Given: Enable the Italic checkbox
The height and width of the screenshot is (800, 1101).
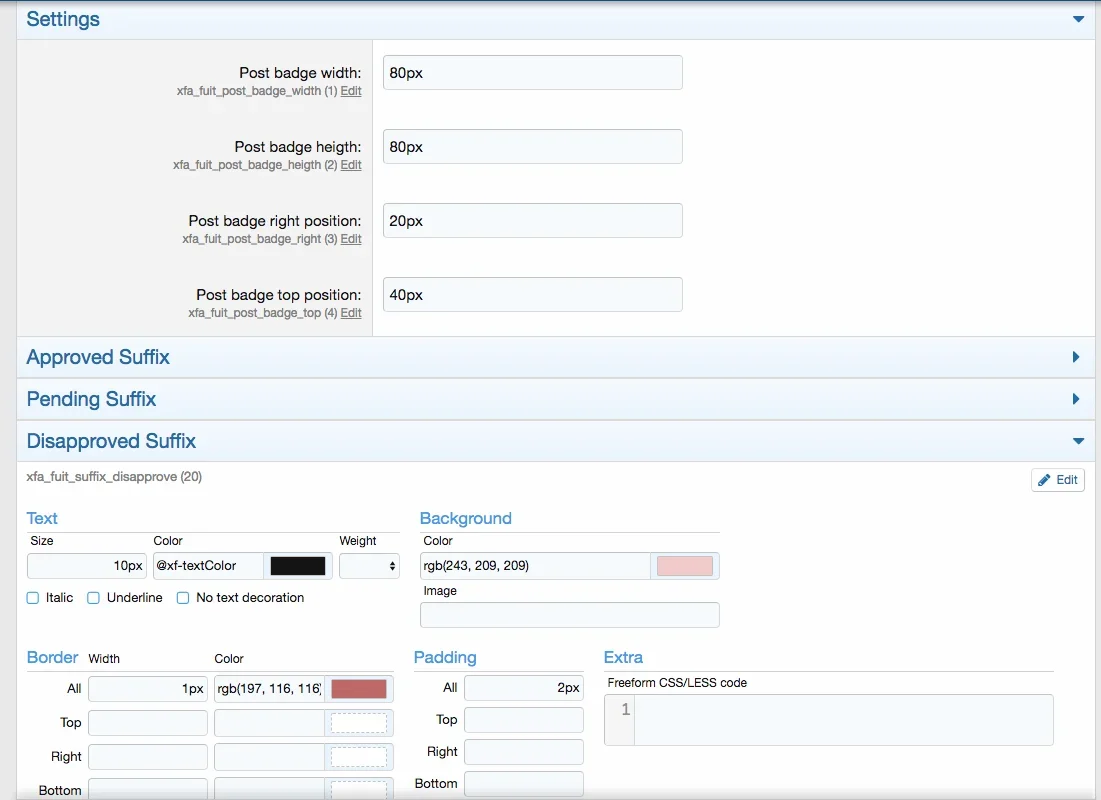Looking at the screenshot, I should [x=33, y=598].
